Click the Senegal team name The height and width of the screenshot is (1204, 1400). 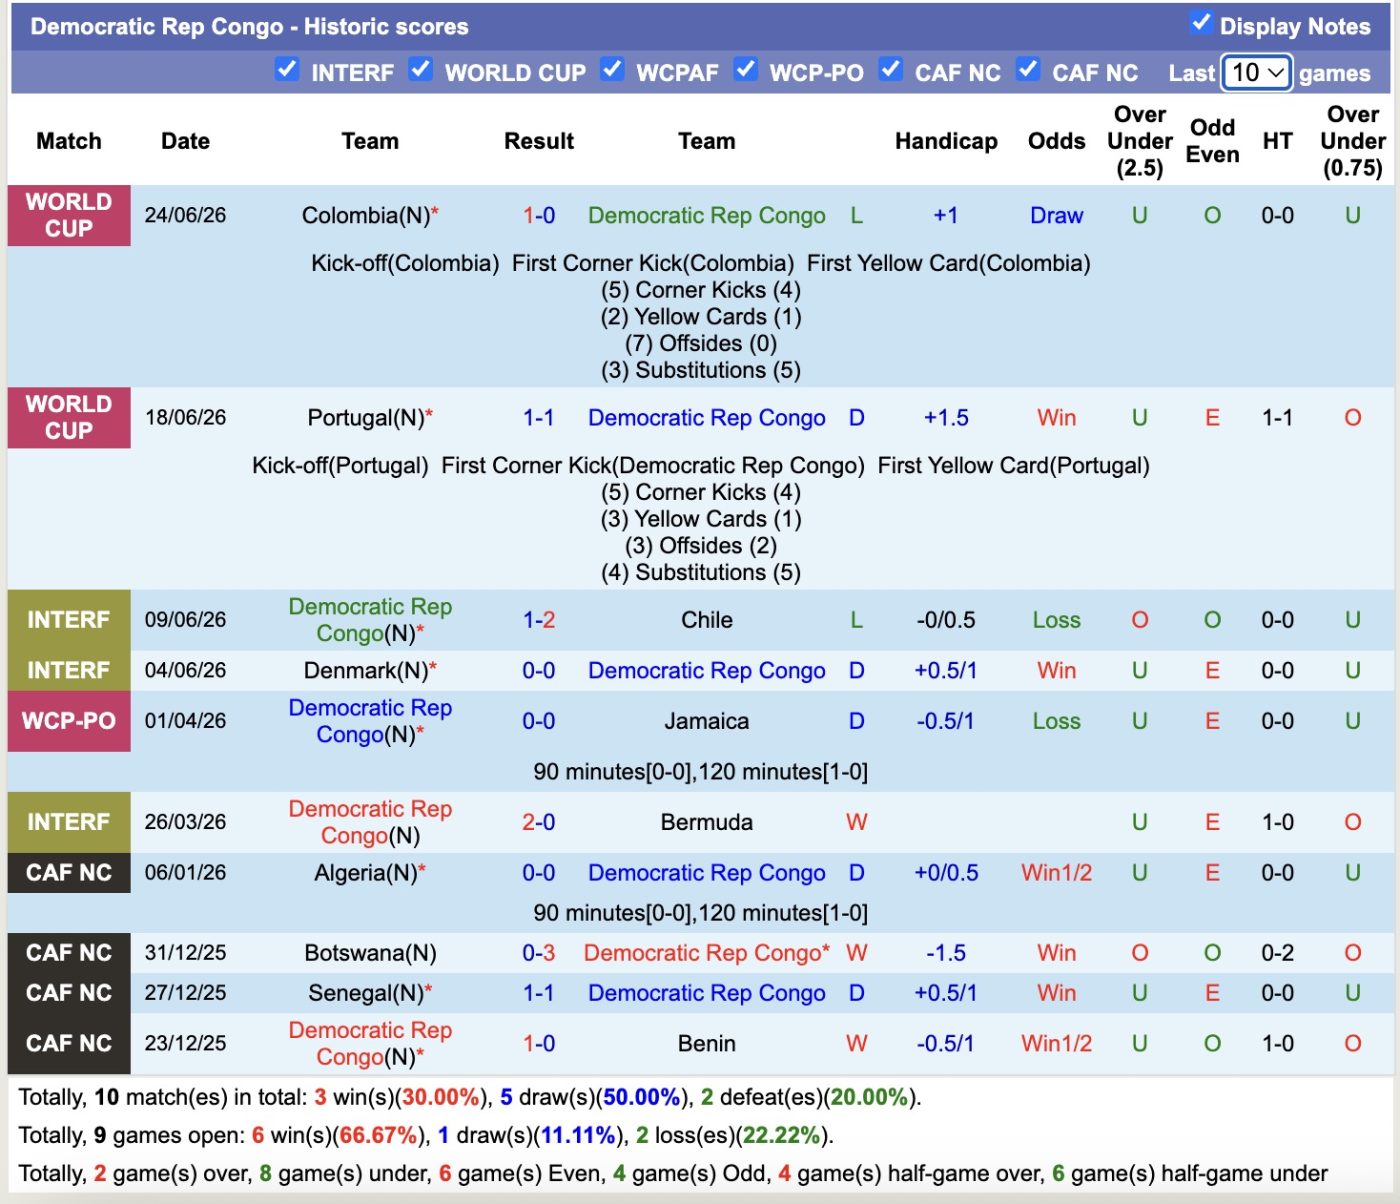pos(366,993)
